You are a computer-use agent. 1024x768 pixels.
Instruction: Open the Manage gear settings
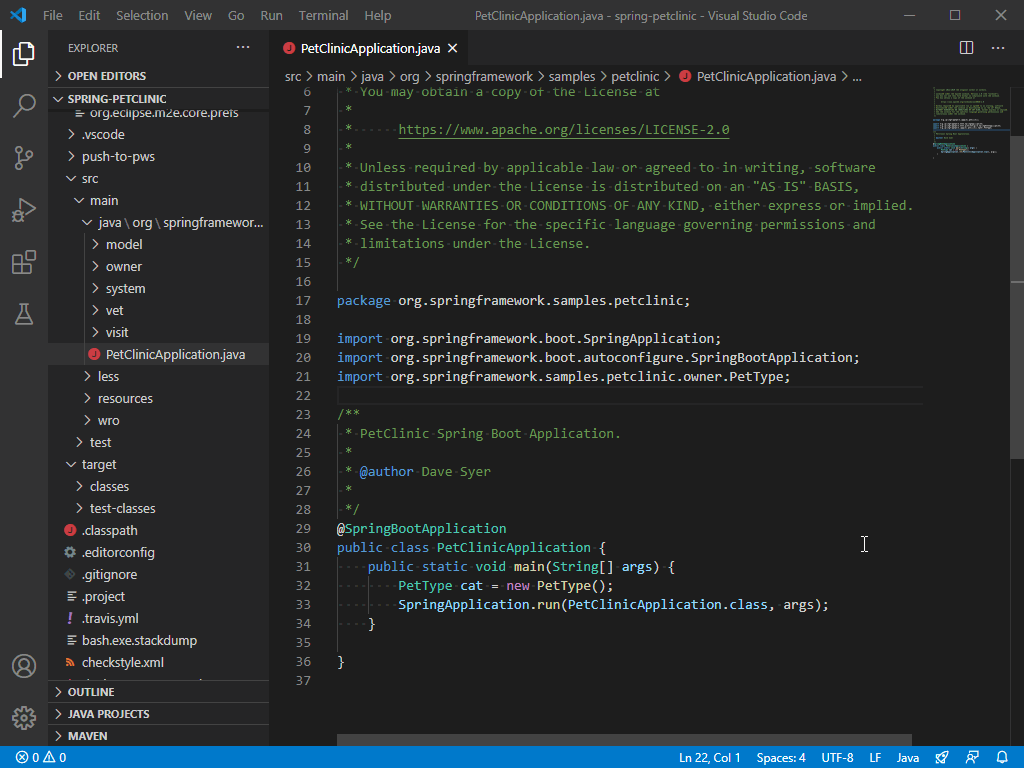(x=24, y=717)
